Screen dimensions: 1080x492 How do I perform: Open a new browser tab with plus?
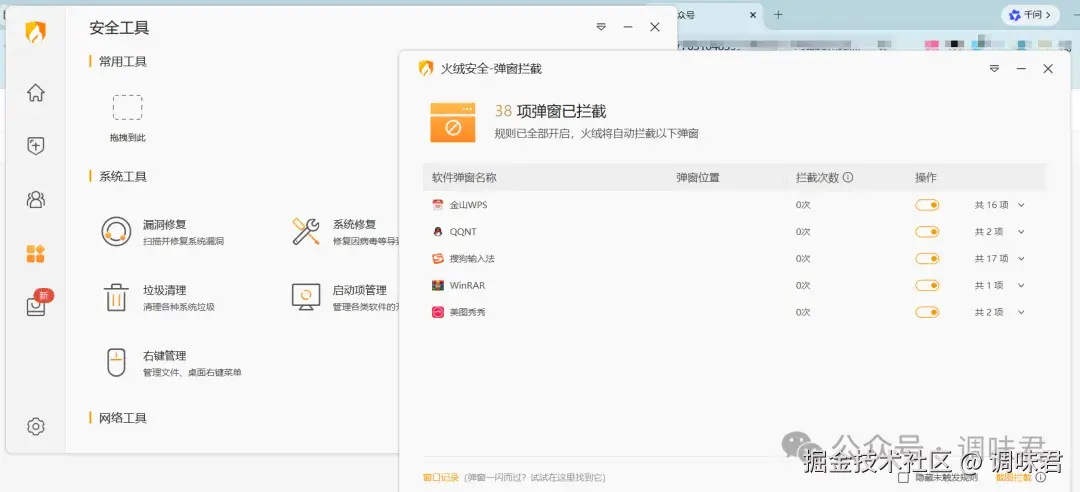point(778,14)
